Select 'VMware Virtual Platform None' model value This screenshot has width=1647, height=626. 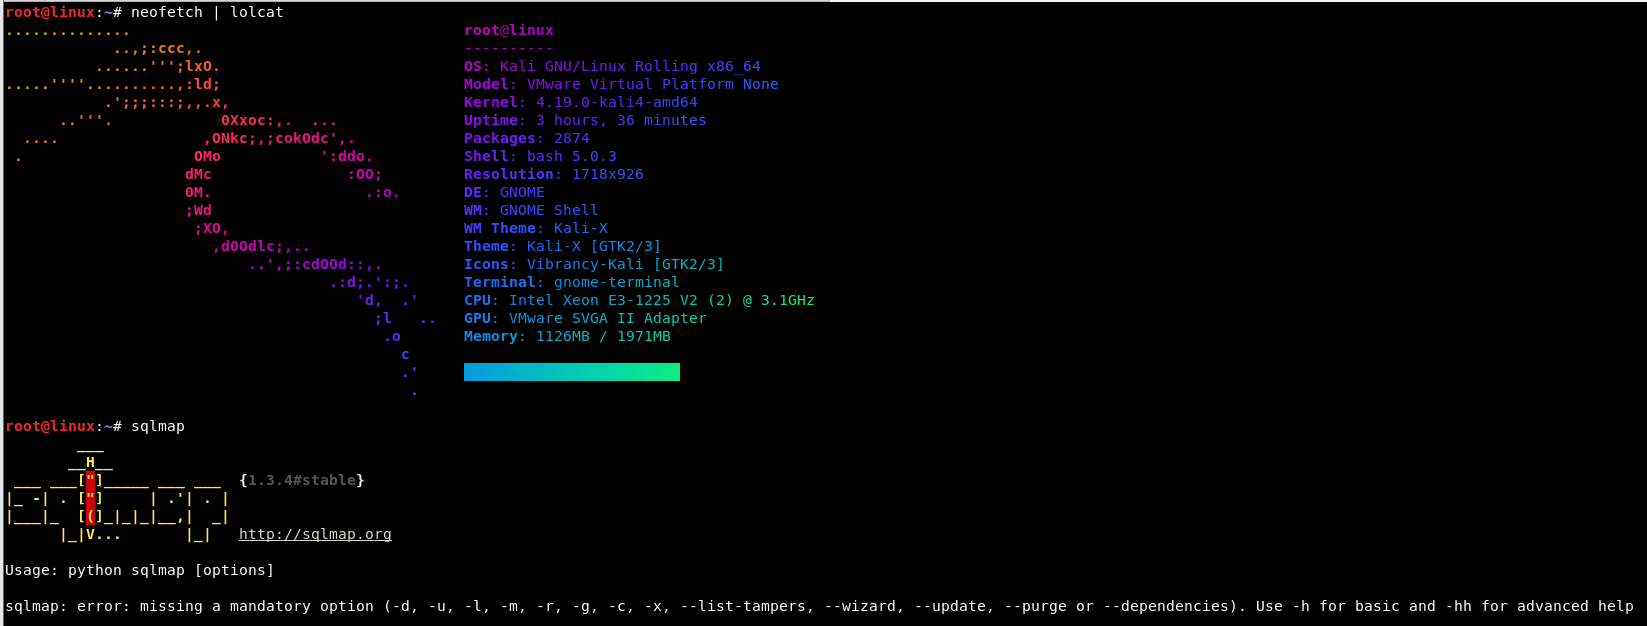coord(653,84)
